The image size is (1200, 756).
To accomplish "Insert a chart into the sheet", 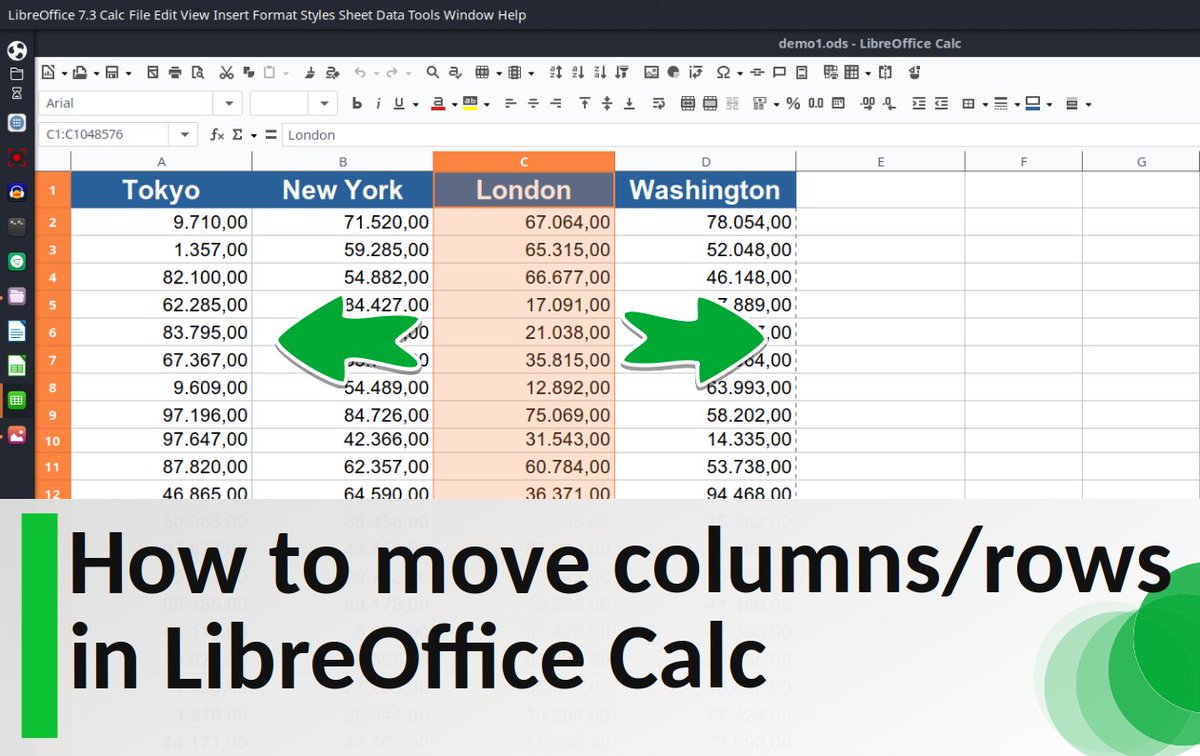I will [673, 72].
